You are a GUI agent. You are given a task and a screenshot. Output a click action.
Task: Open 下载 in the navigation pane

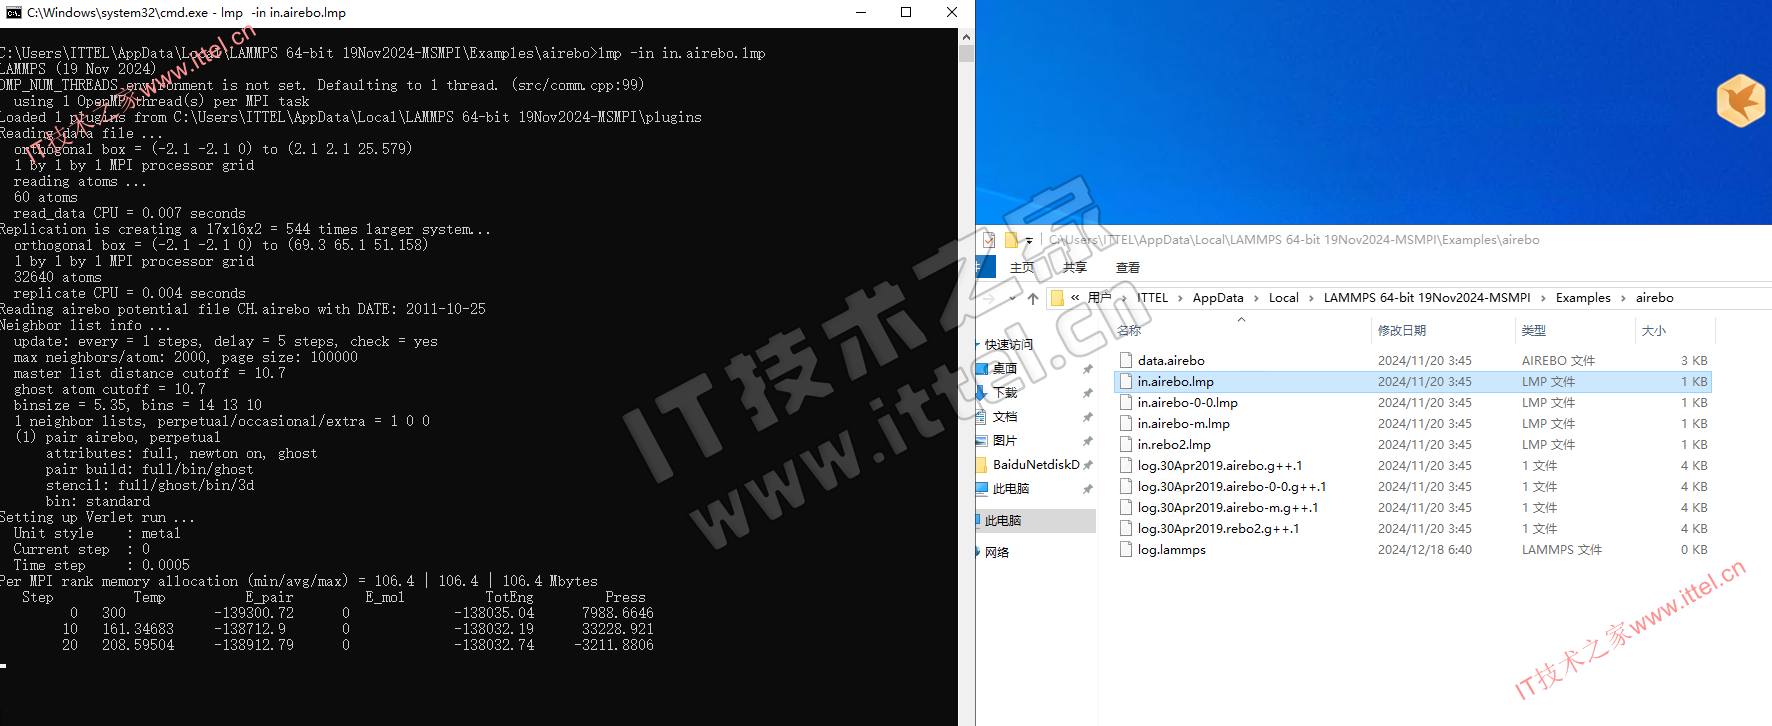pyautogui.click(x=1005, y=393)
